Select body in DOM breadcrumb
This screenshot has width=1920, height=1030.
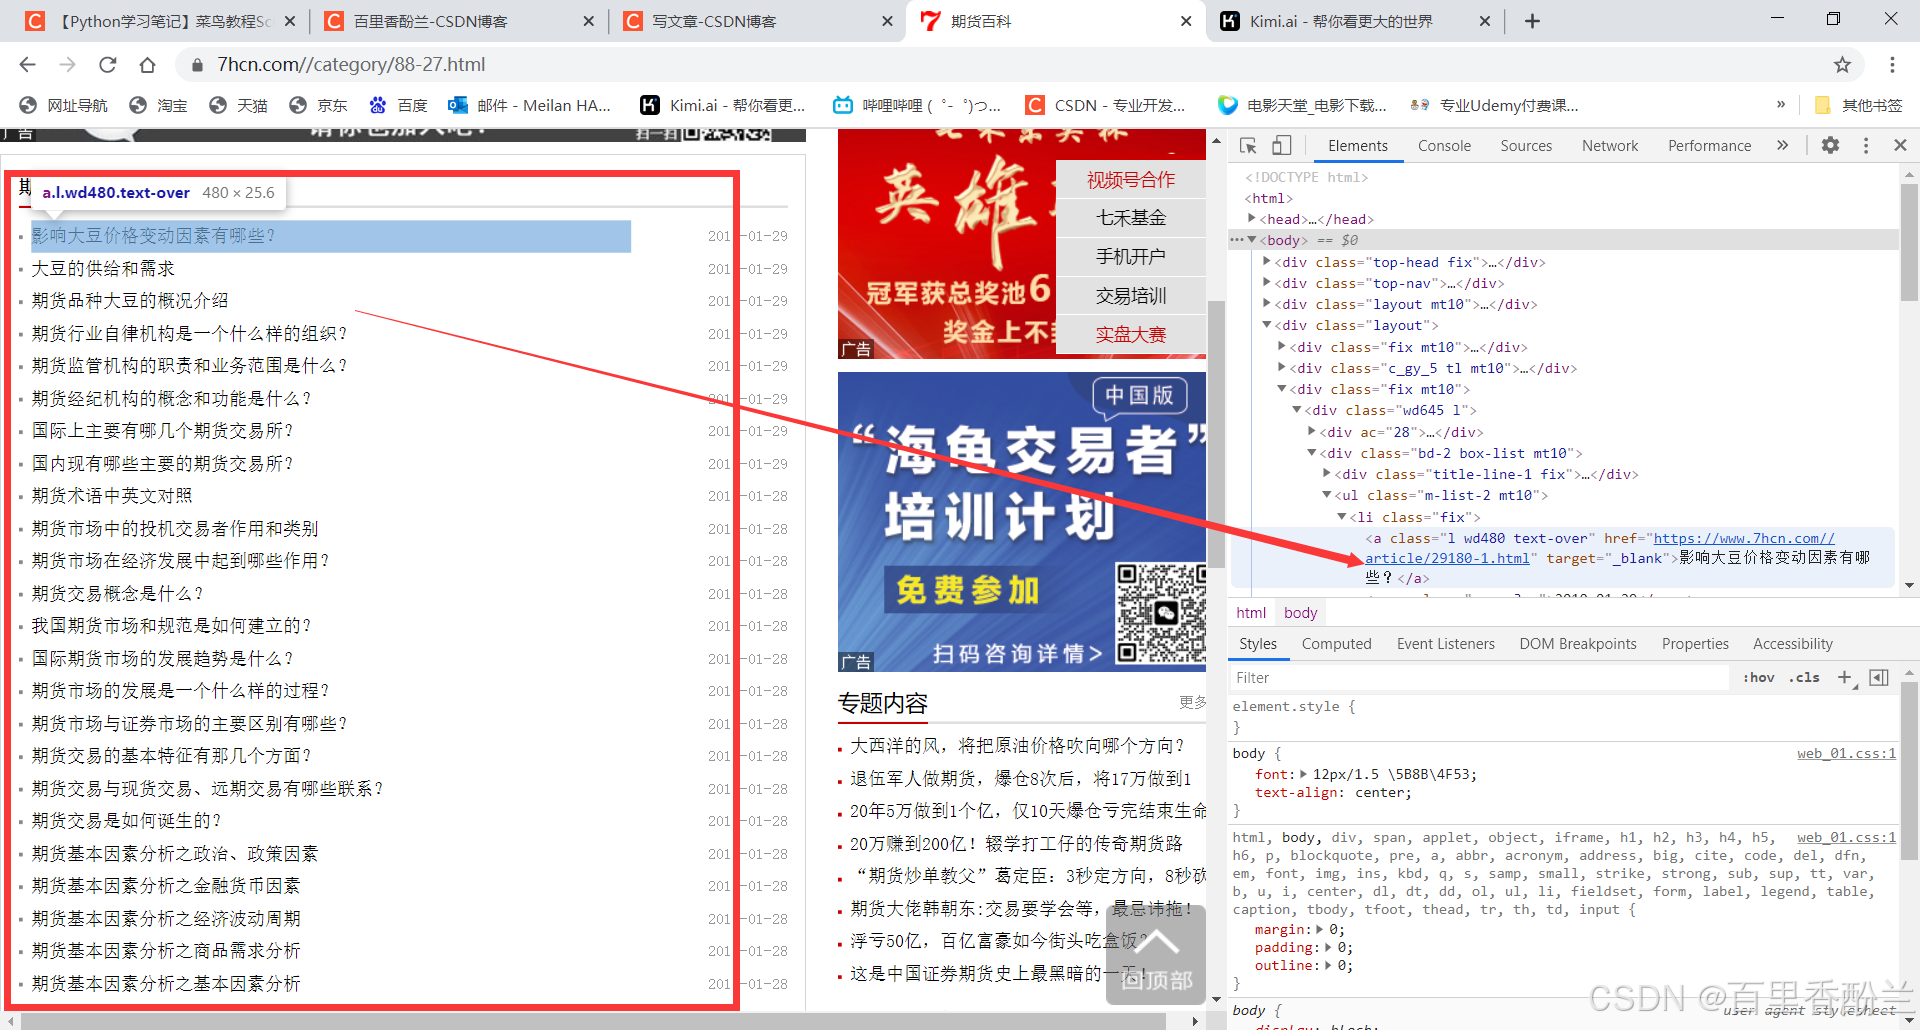tap(1300, 613)
